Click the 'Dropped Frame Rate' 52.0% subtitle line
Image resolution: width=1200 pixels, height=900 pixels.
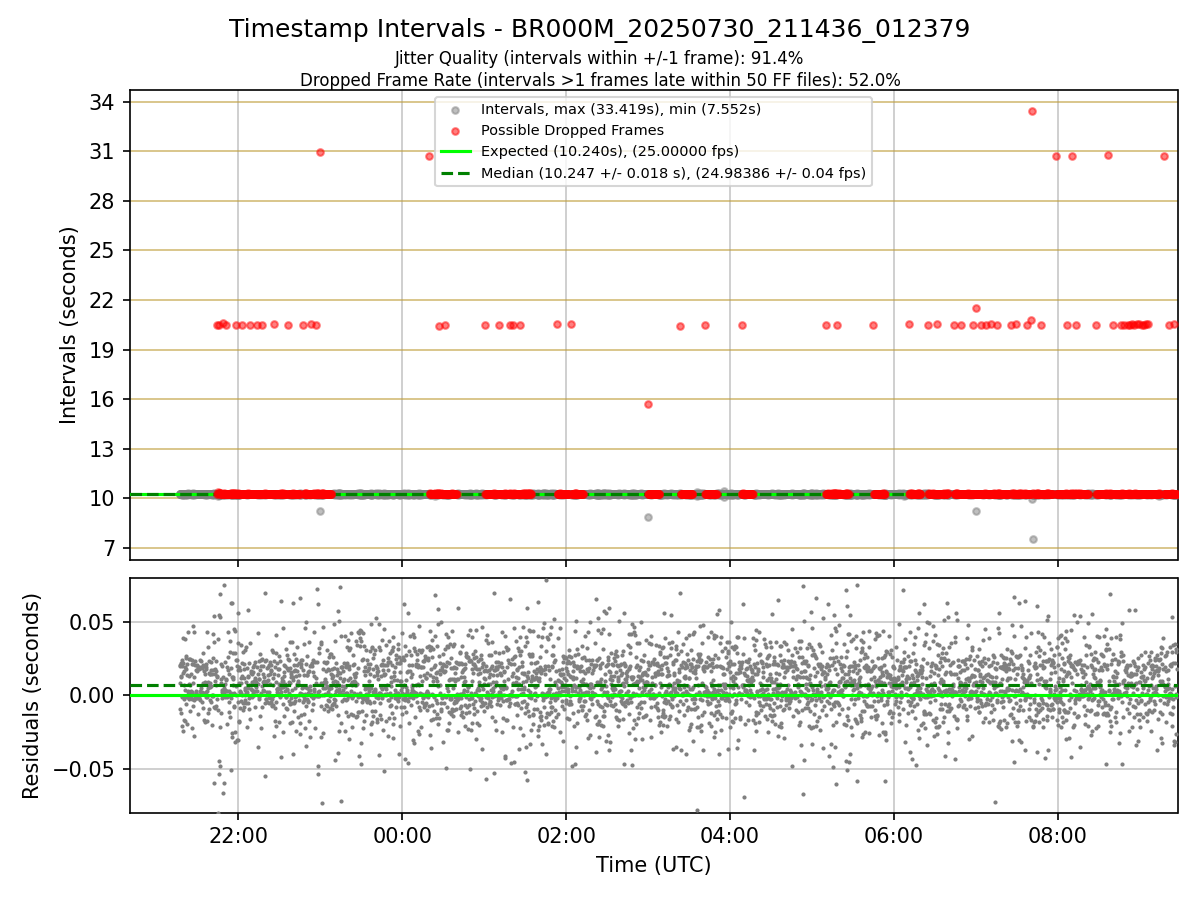(599, 80)
